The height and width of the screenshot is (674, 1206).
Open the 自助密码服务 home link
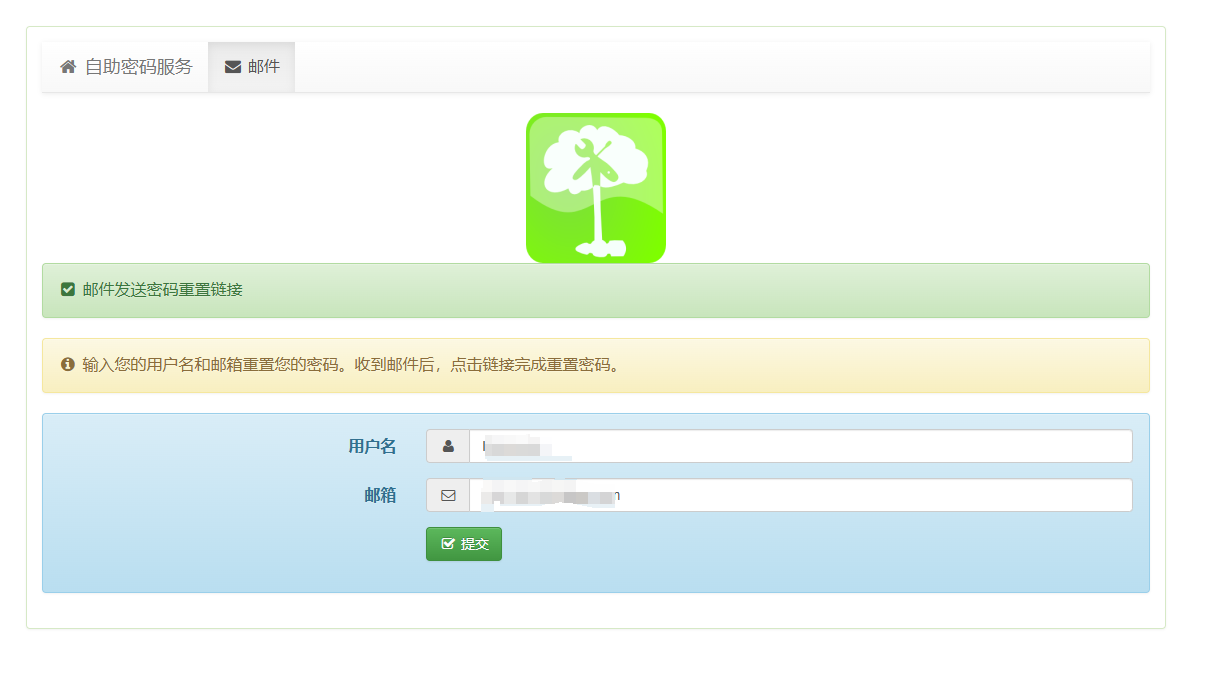click(126, 67)
